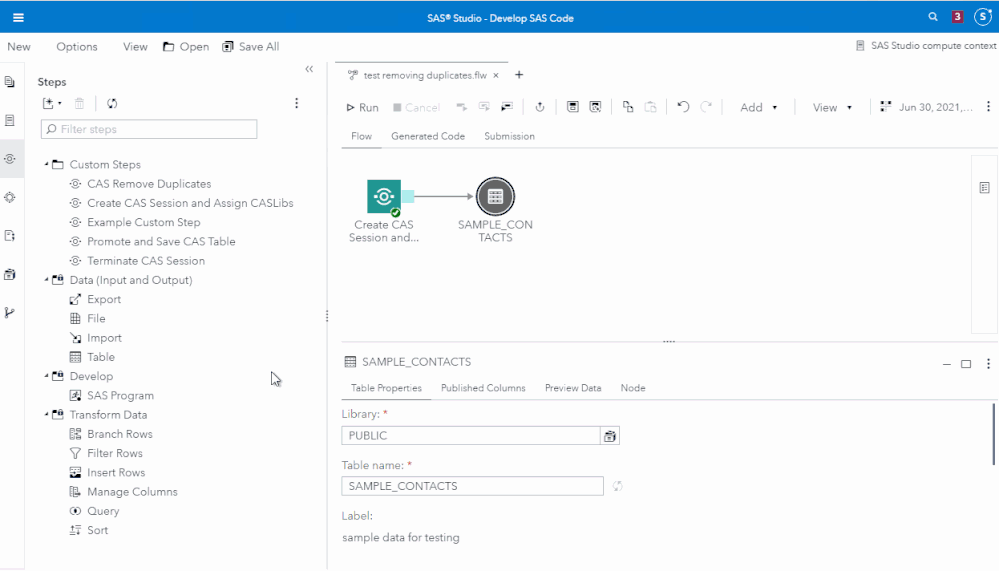Select the SAMPLE_CONTACTS table node
The width and height of the screenshot is (999, 571).
tap(494, 197)
